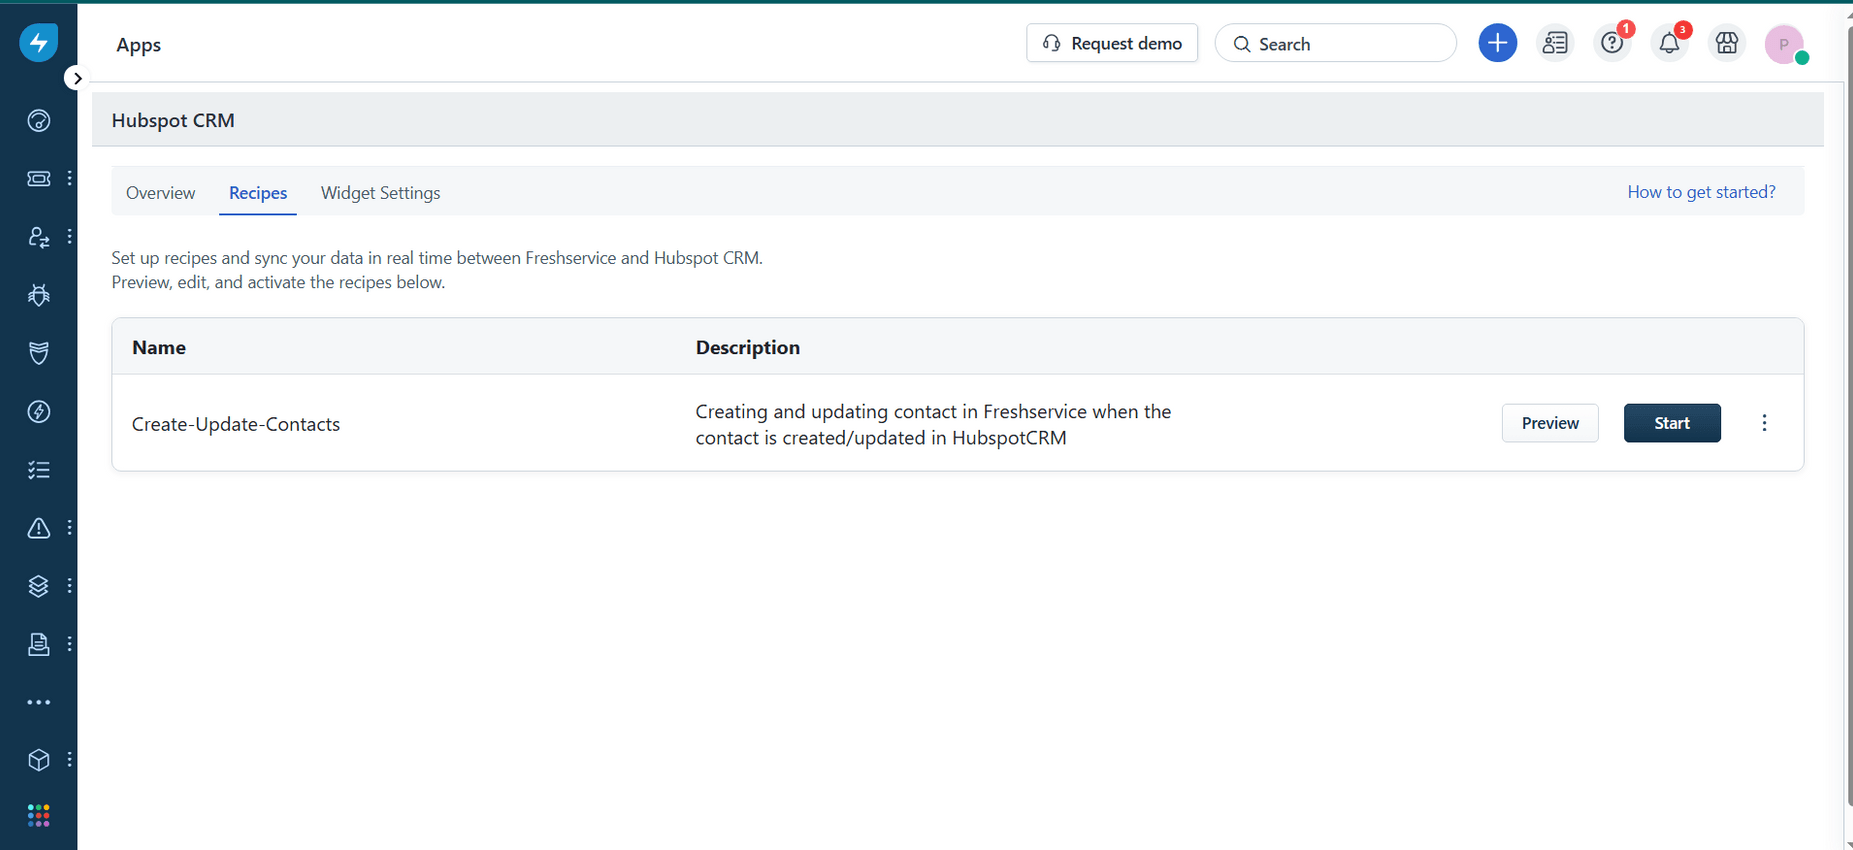Preview the Create-Update-Contacts recipe

pos(1550,423)
